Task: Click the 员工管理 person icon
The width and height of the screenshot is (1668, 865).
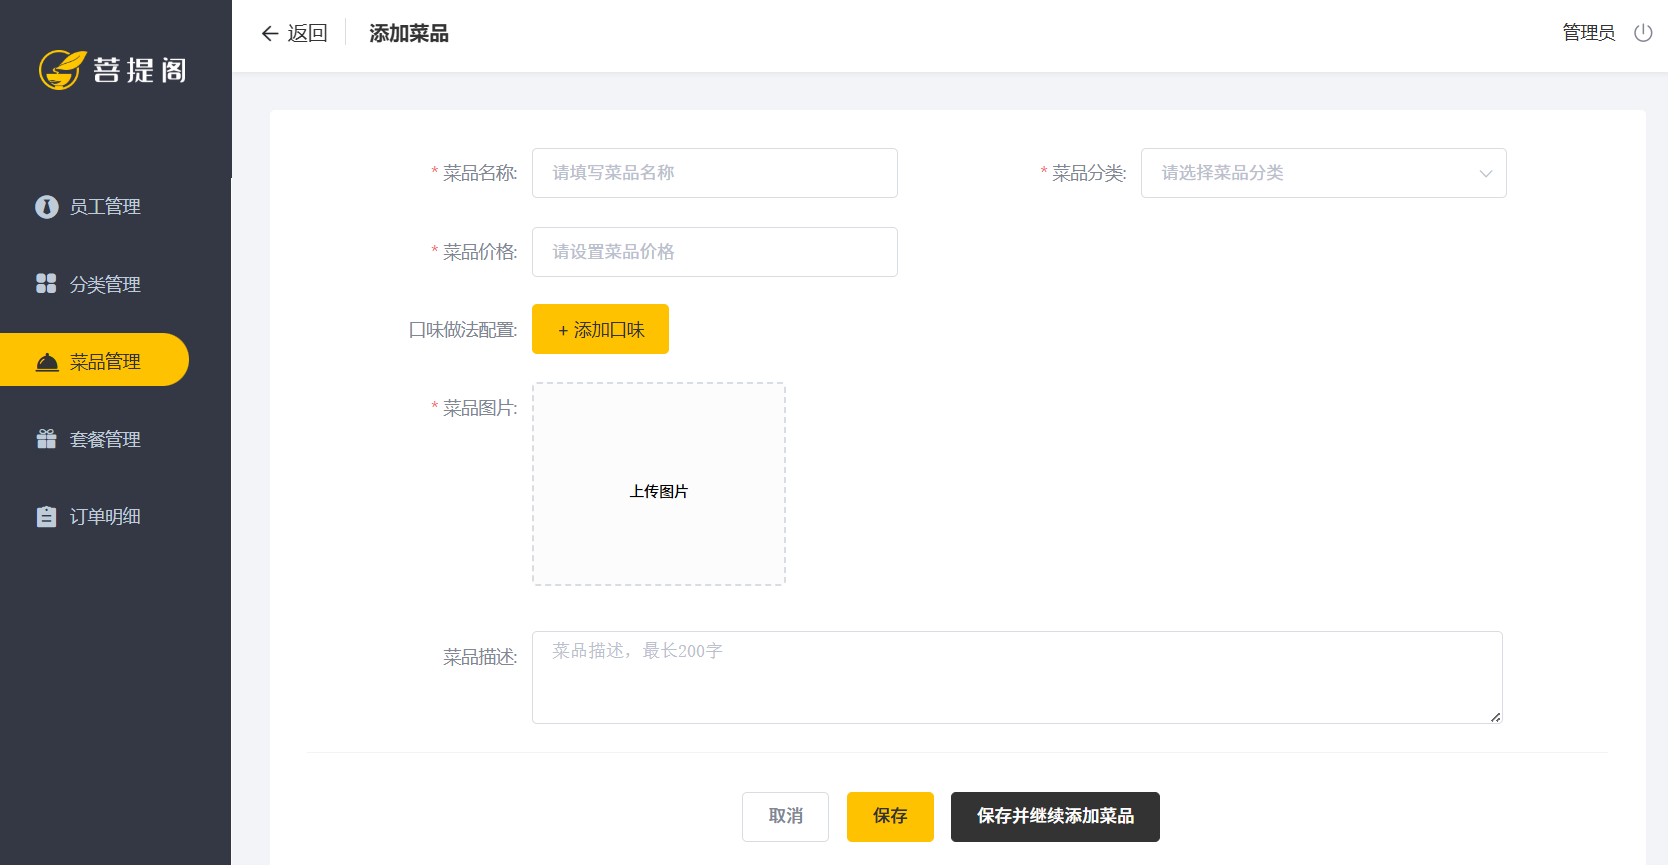Action: 47,207
